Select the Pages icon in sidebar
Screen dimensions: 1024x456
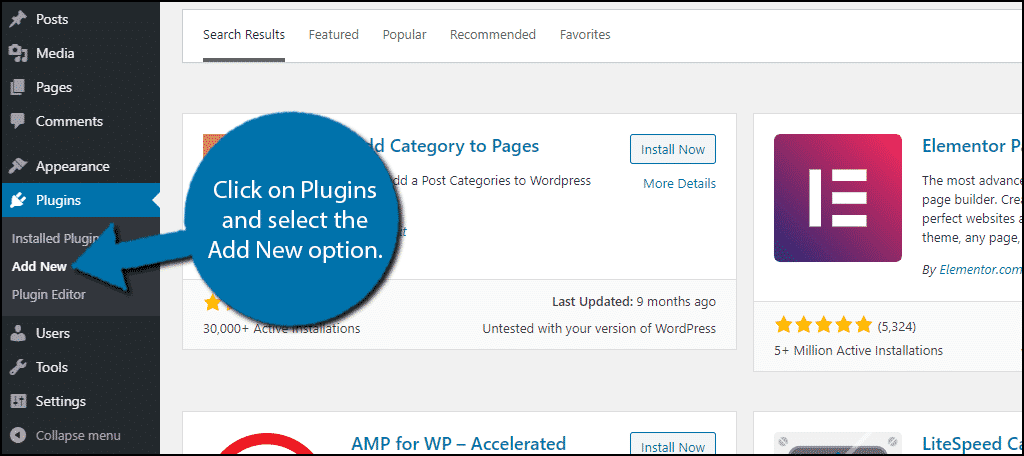pyautogui.click(x=18, y=88)
